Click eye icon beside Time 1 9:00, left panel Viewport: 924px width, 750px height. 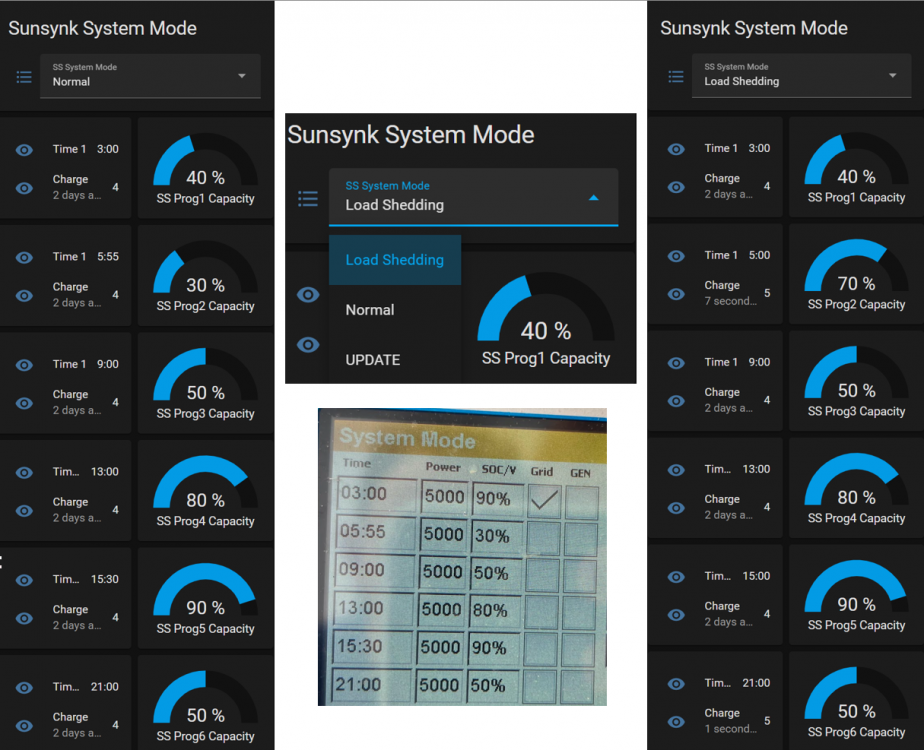(24, 365)
